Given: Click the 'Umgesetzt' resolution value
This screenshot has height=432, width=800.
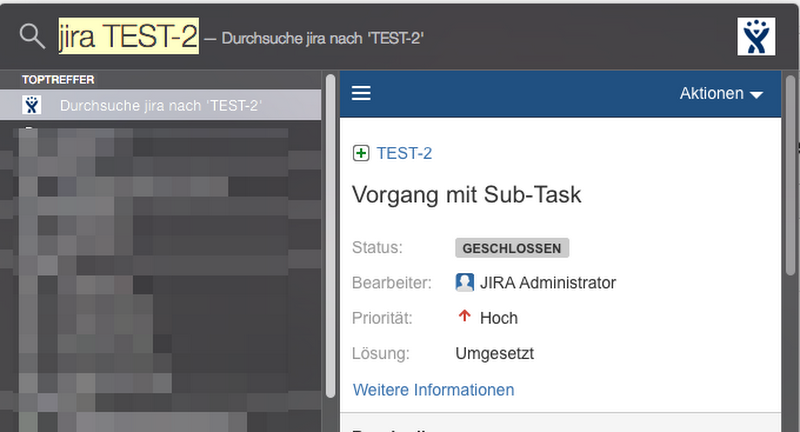Looking at the screenshot, I should 494,353.
